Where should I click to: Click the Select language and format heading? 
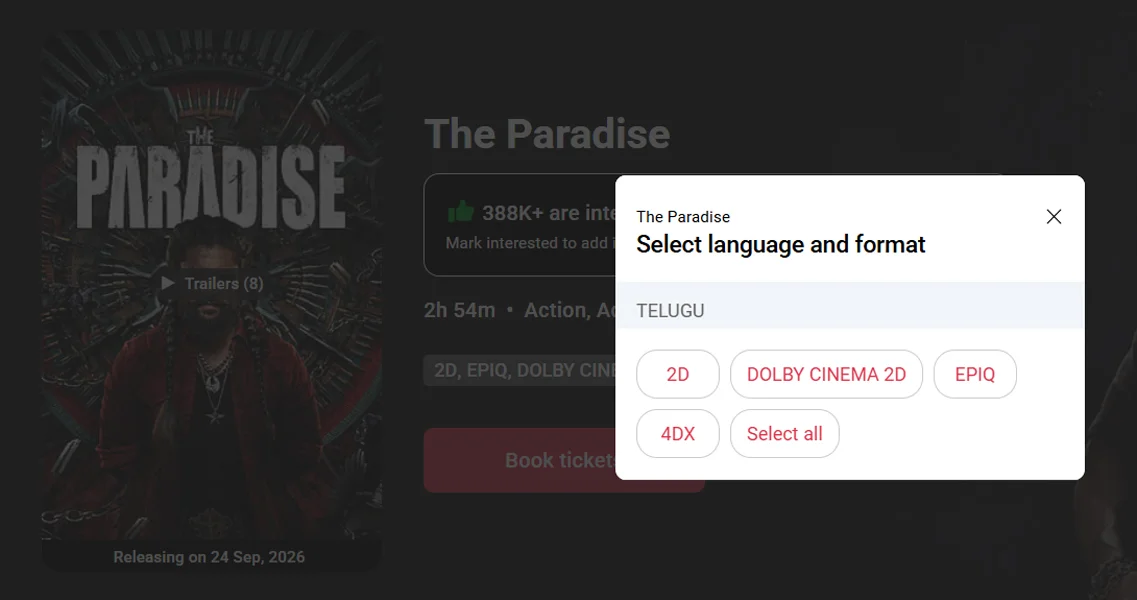(780, 244)
